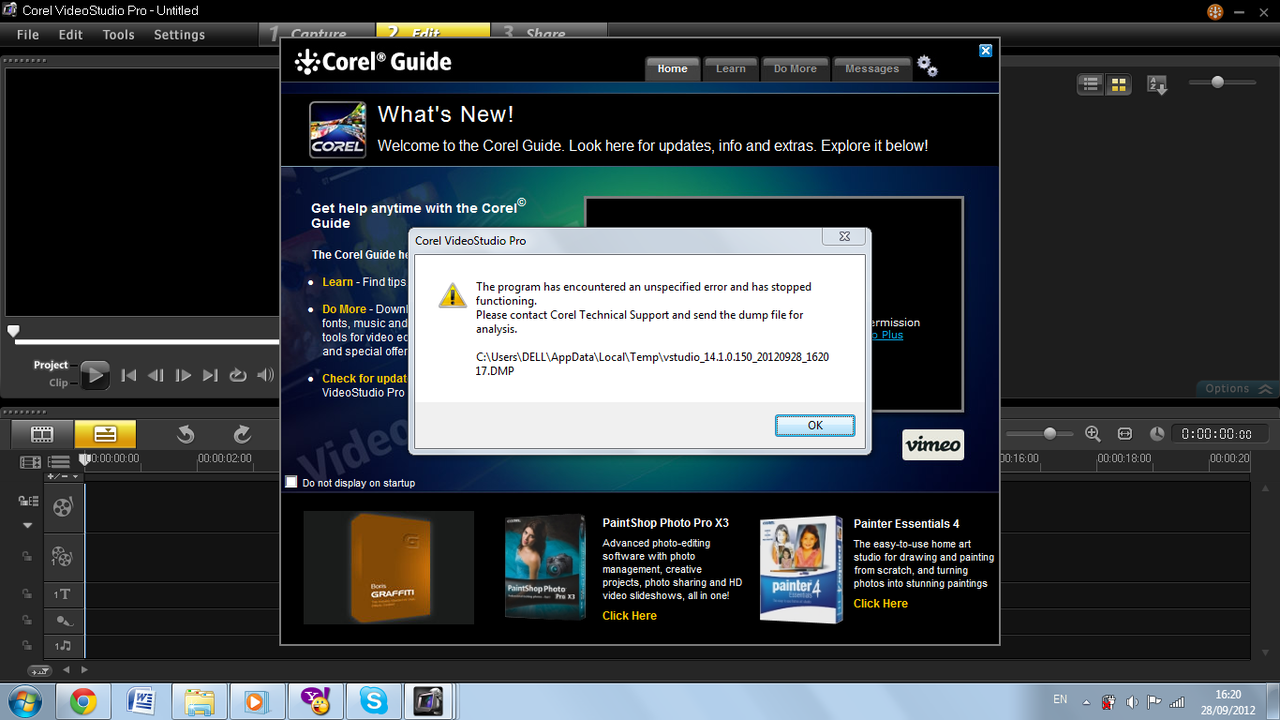
Task: Adjust library thumbnail size slider
Action: [1218, 82]
